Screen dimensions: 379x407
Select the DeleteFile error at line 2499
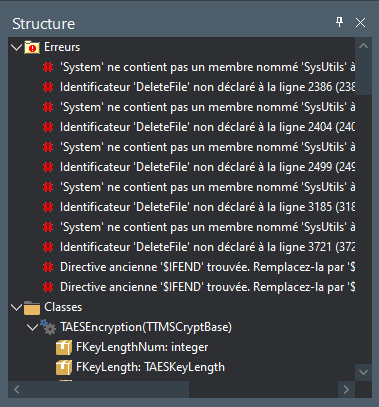pos(207,167)
